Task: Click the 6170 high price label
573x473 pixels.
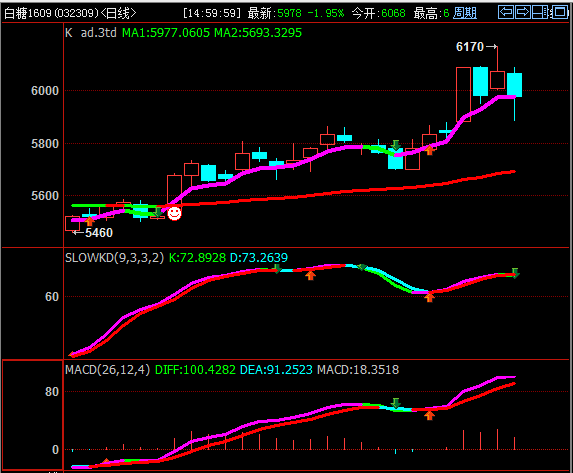Action: point(470,47)
